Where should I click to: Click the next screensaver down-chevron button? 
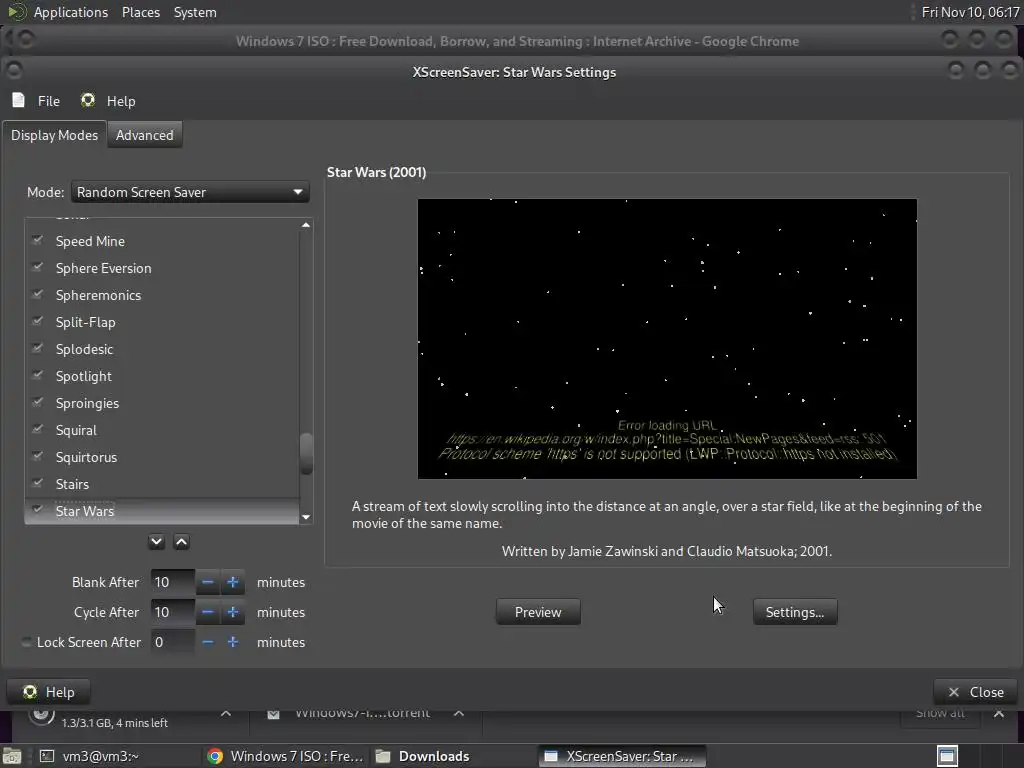point(156,541)
